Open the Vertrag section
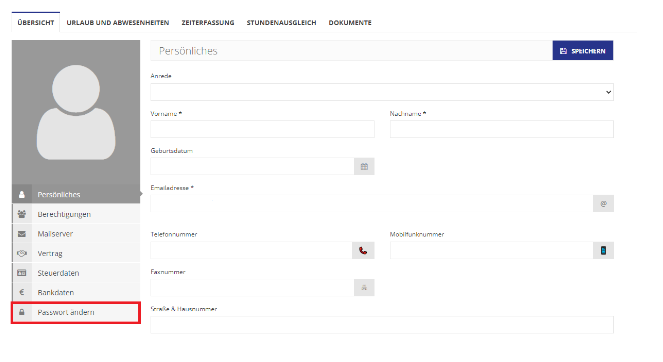663x362 pixels. coord(76,253)
